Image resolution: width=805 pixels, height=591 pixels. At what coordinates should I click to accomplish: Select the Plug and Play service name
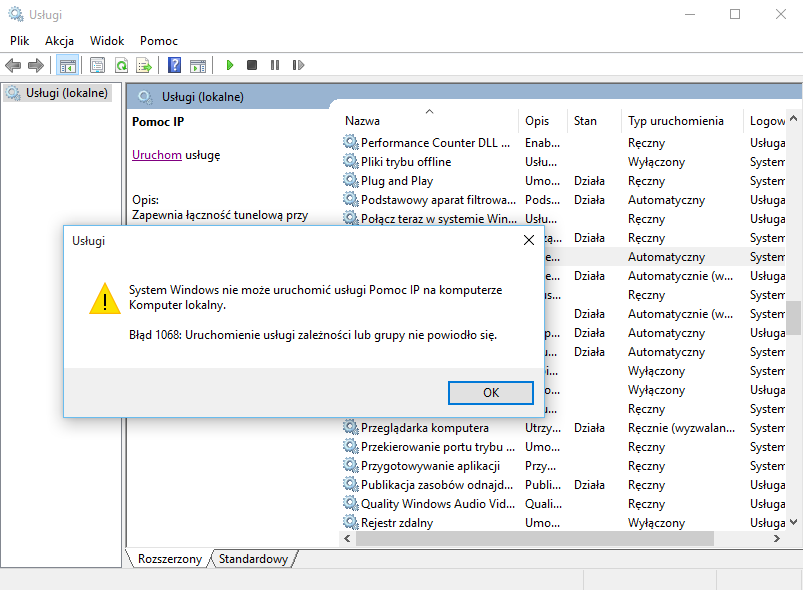(x=397, y=181)
